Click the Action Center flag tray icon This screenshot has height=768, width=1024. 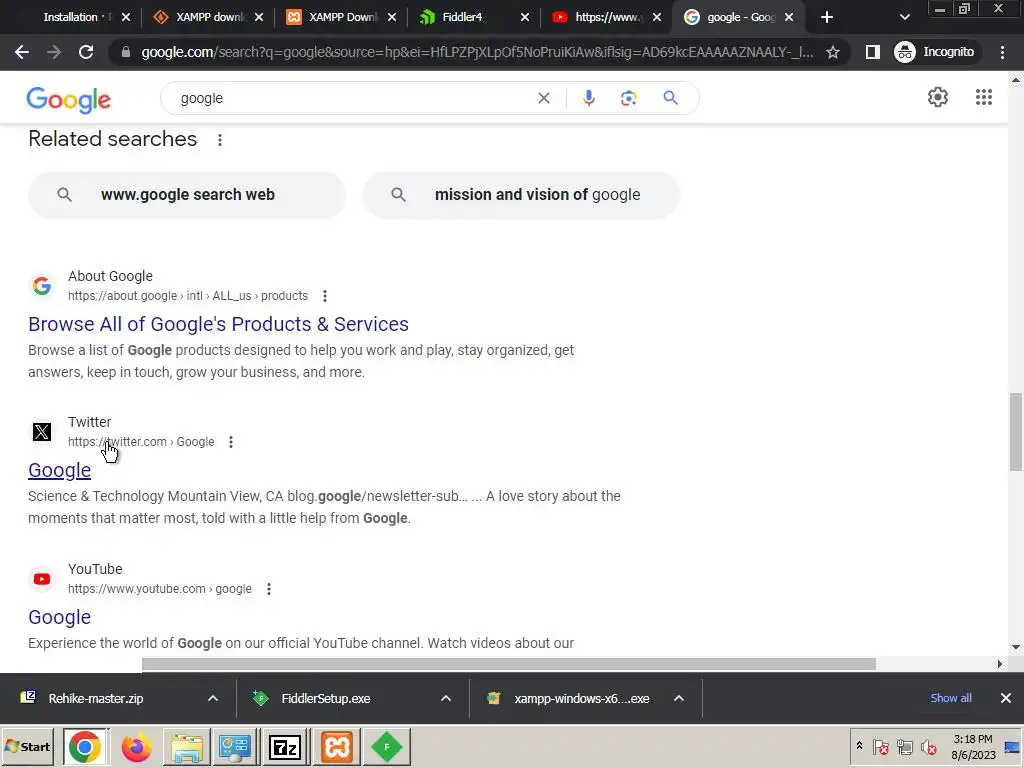tap(880, 746)
